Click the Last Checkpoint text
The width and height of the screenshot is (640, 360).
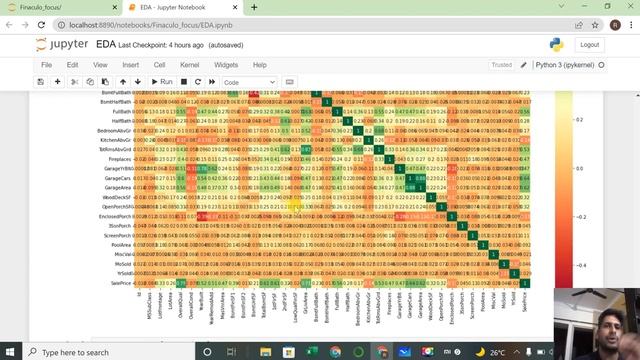[x=161, y=45]
